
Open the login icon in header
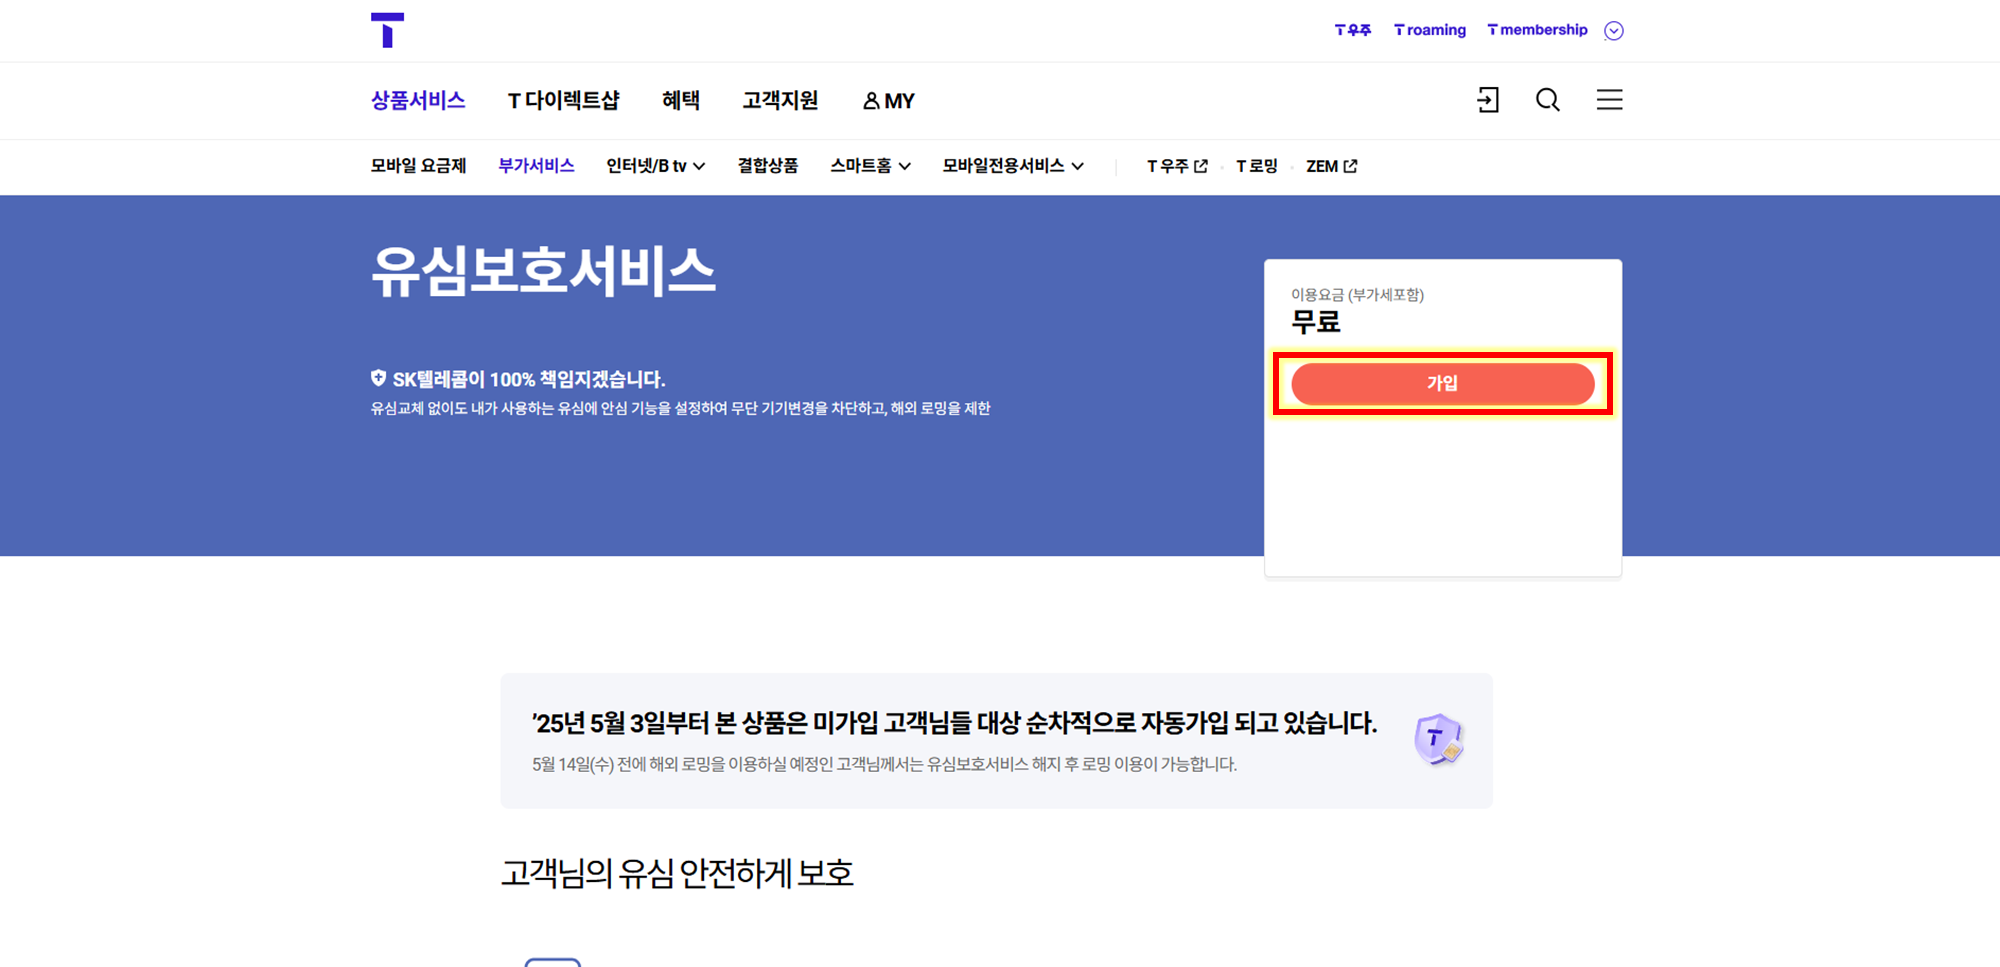tap(1488, 100)
